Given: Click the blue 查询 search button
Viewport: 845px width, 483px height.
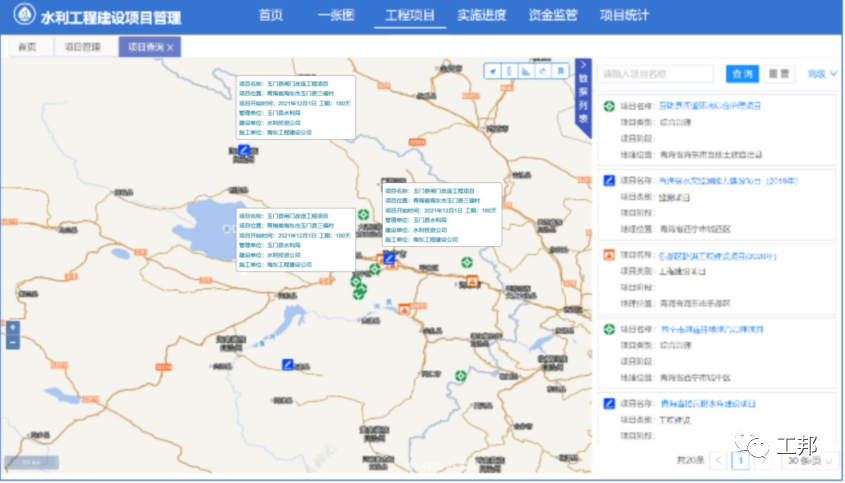Looking at the screenshot, I should coord(742,74).
